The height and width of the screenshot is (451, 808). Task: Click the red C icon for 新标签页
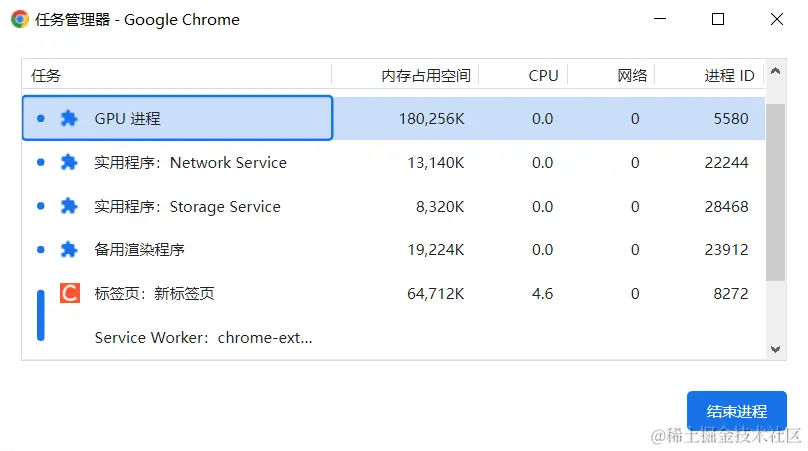[69, 293]
